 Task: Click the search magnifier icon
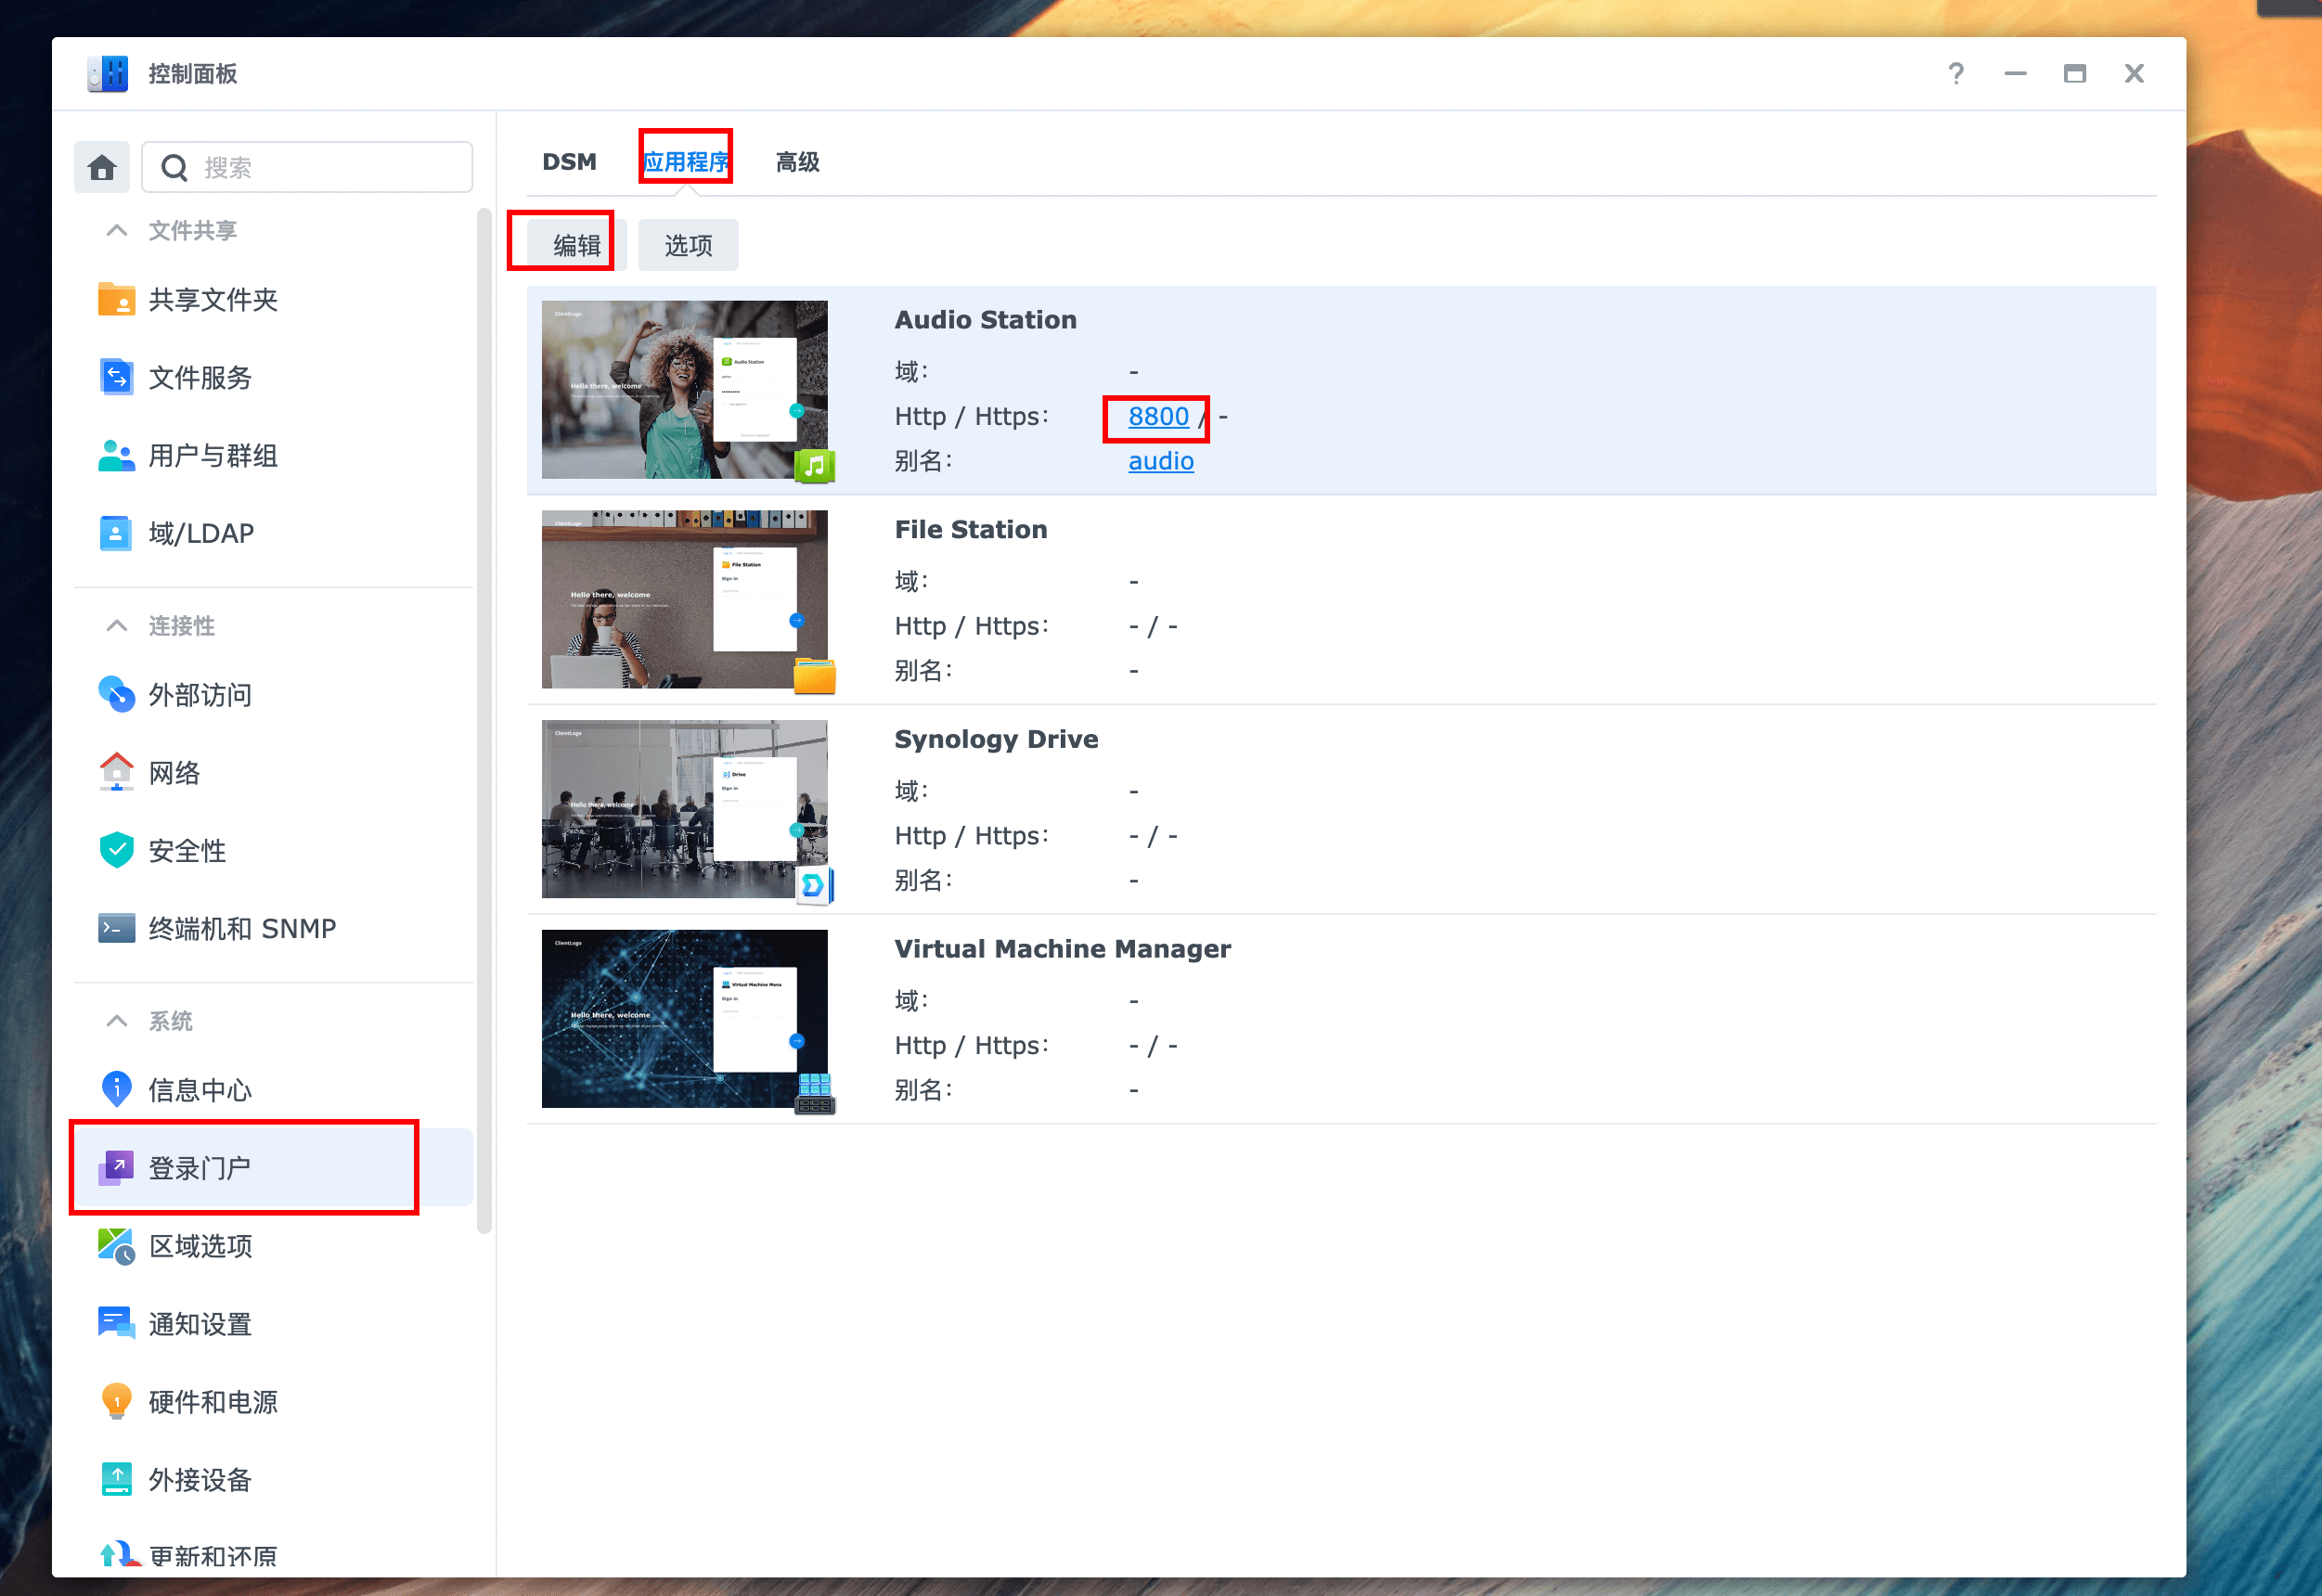(174, 167)
